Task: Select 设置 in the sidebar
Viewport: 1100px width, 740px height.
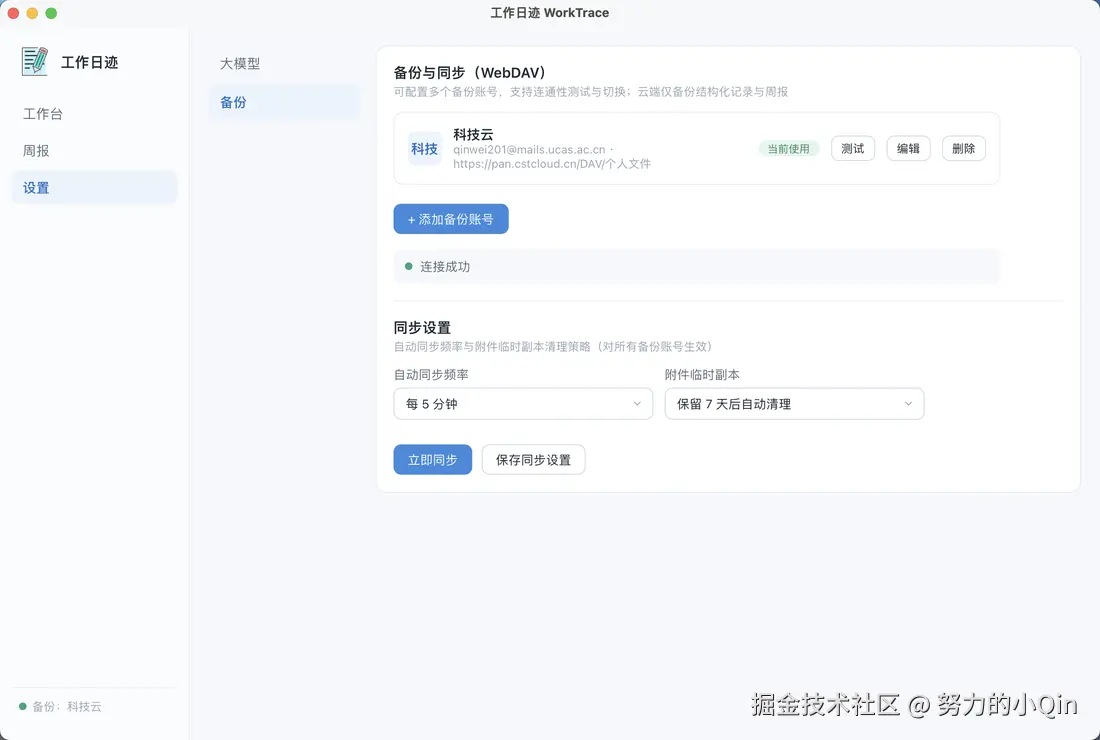Action: coord(94,188)
